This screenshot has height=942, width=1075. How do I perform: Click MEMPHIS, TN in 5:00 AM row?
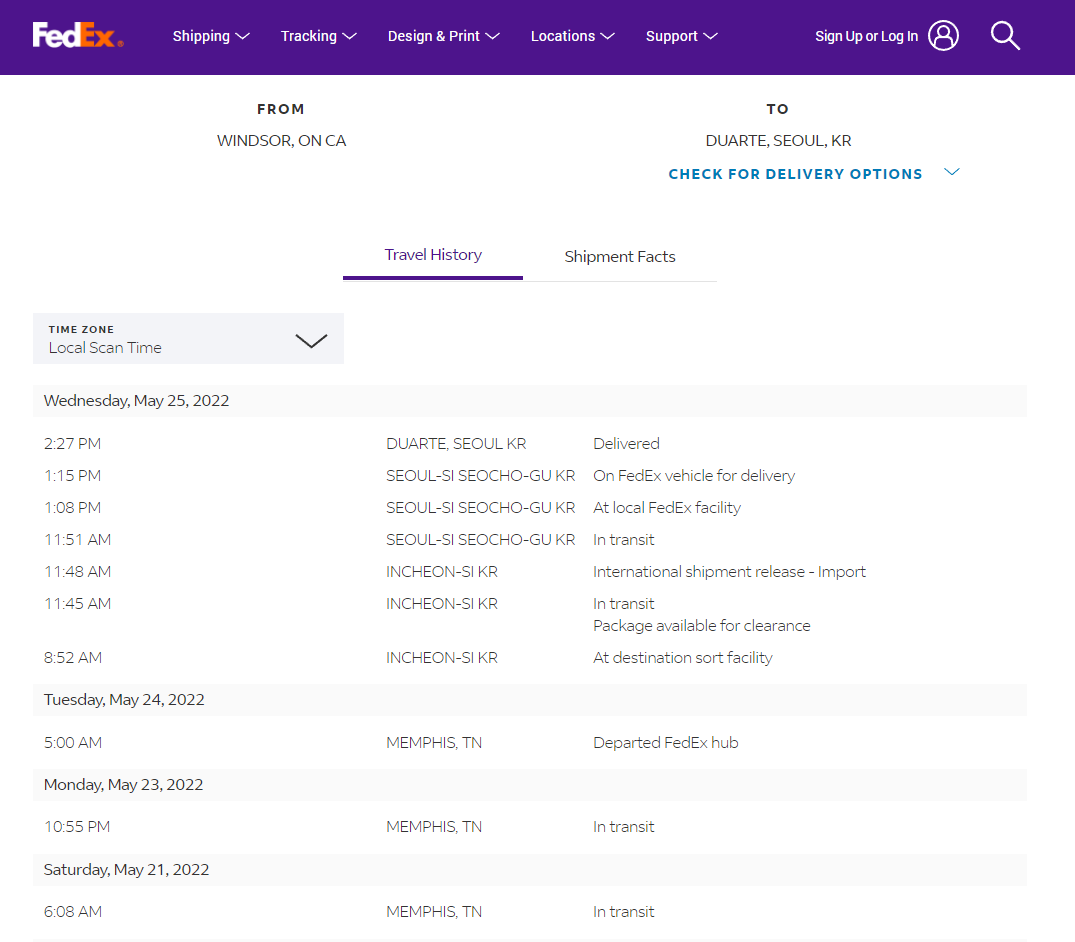click(x=434, y=742)
